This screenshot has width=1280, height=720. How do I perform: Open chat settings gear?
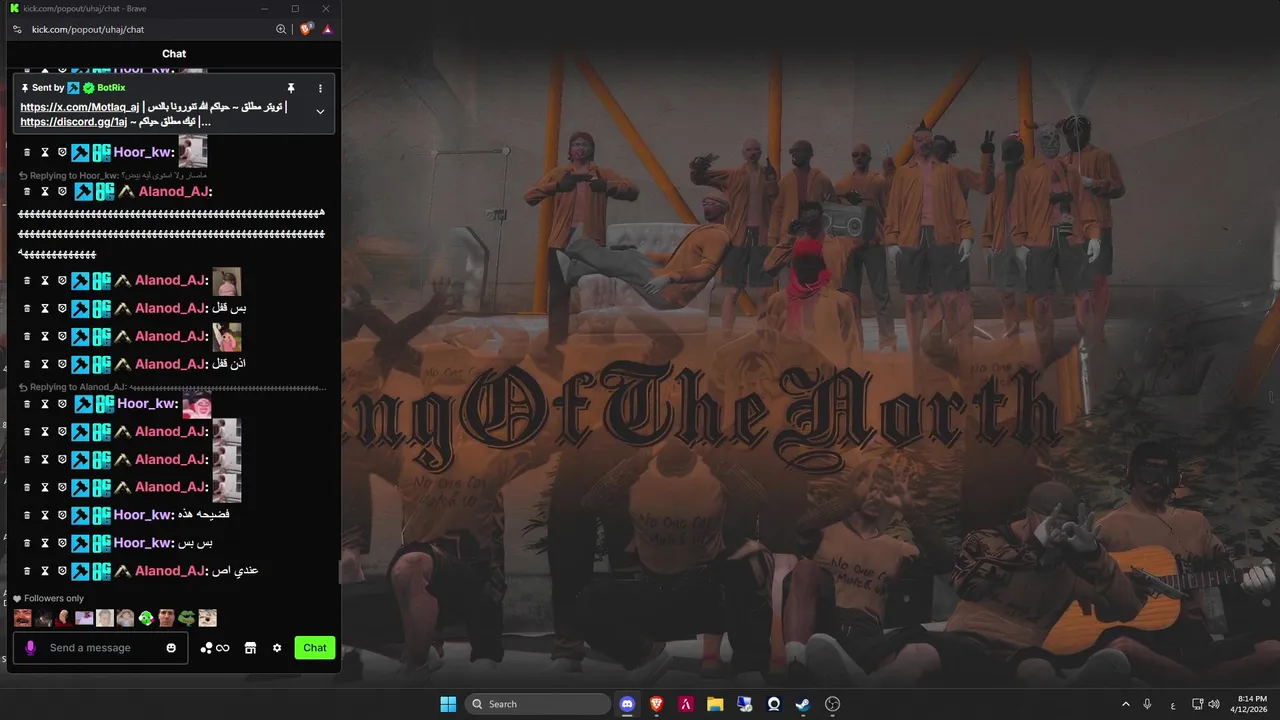pos(277,648)
